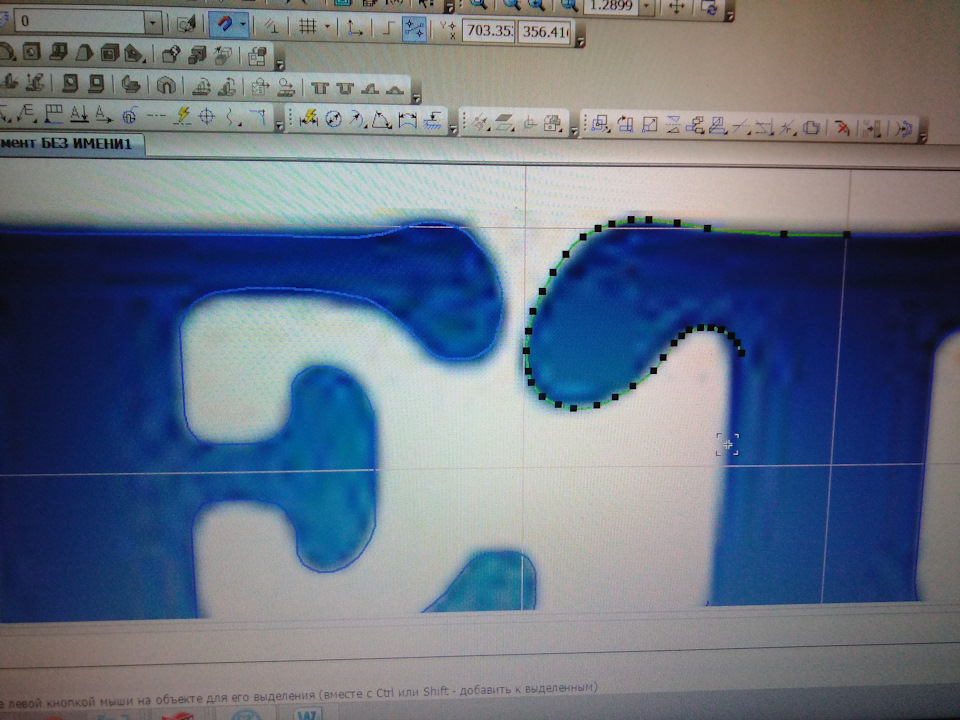Select the mirror symmetry edit tool
The image size is (960, 720).
(x=673, y=126)
